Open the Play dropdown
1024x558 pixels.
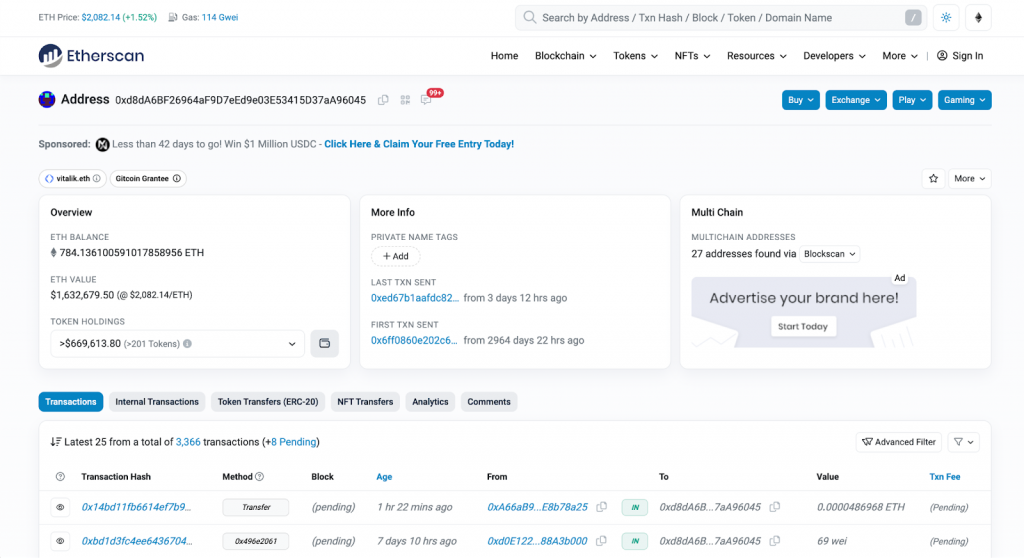(912, 100)
